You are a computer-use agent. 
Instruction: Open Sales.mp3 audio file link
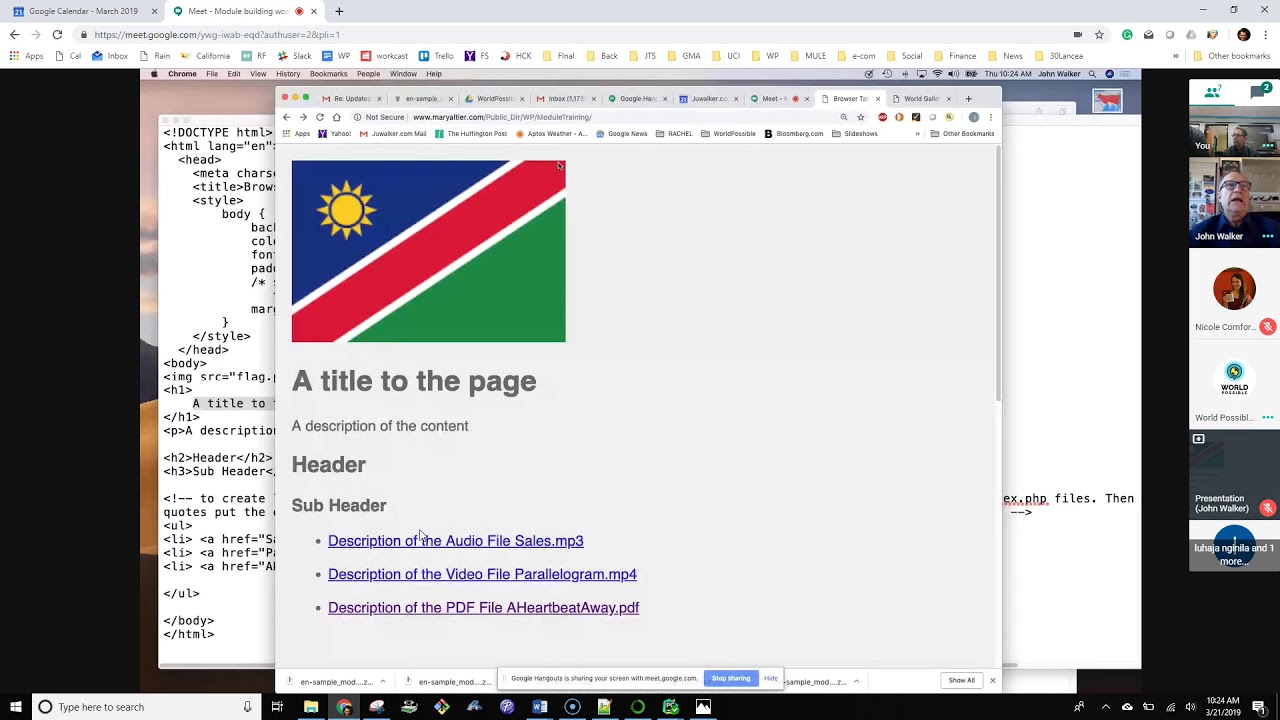(455, 541)
